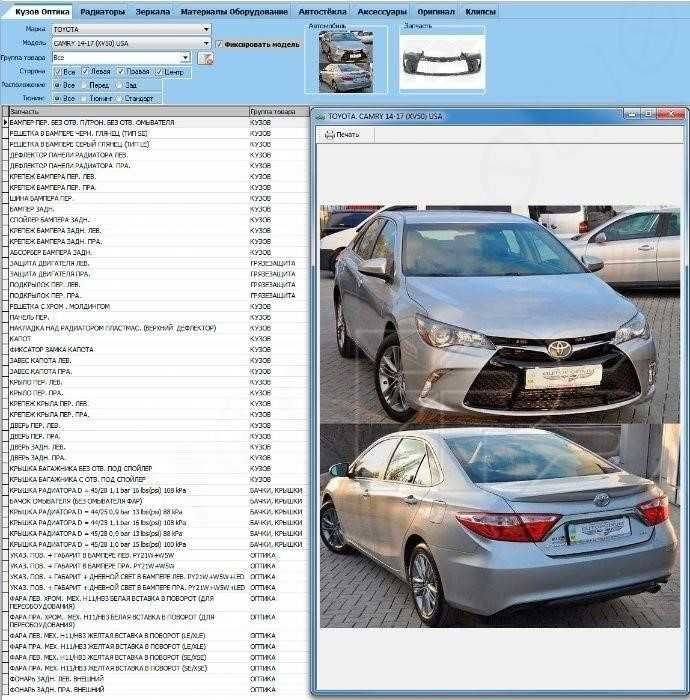This screenshot has width=690, height=700.
Task: Uncheck the Правая side checkbox
Action: pyautogui.click(x=121, y=71)
